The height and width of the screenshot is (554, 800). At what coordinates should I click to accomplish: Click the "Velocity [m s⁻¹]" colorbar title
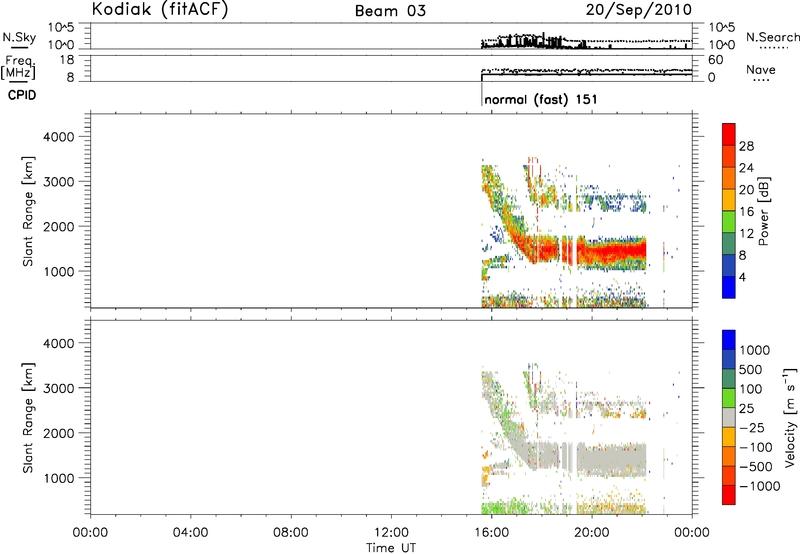click(790, 417)
